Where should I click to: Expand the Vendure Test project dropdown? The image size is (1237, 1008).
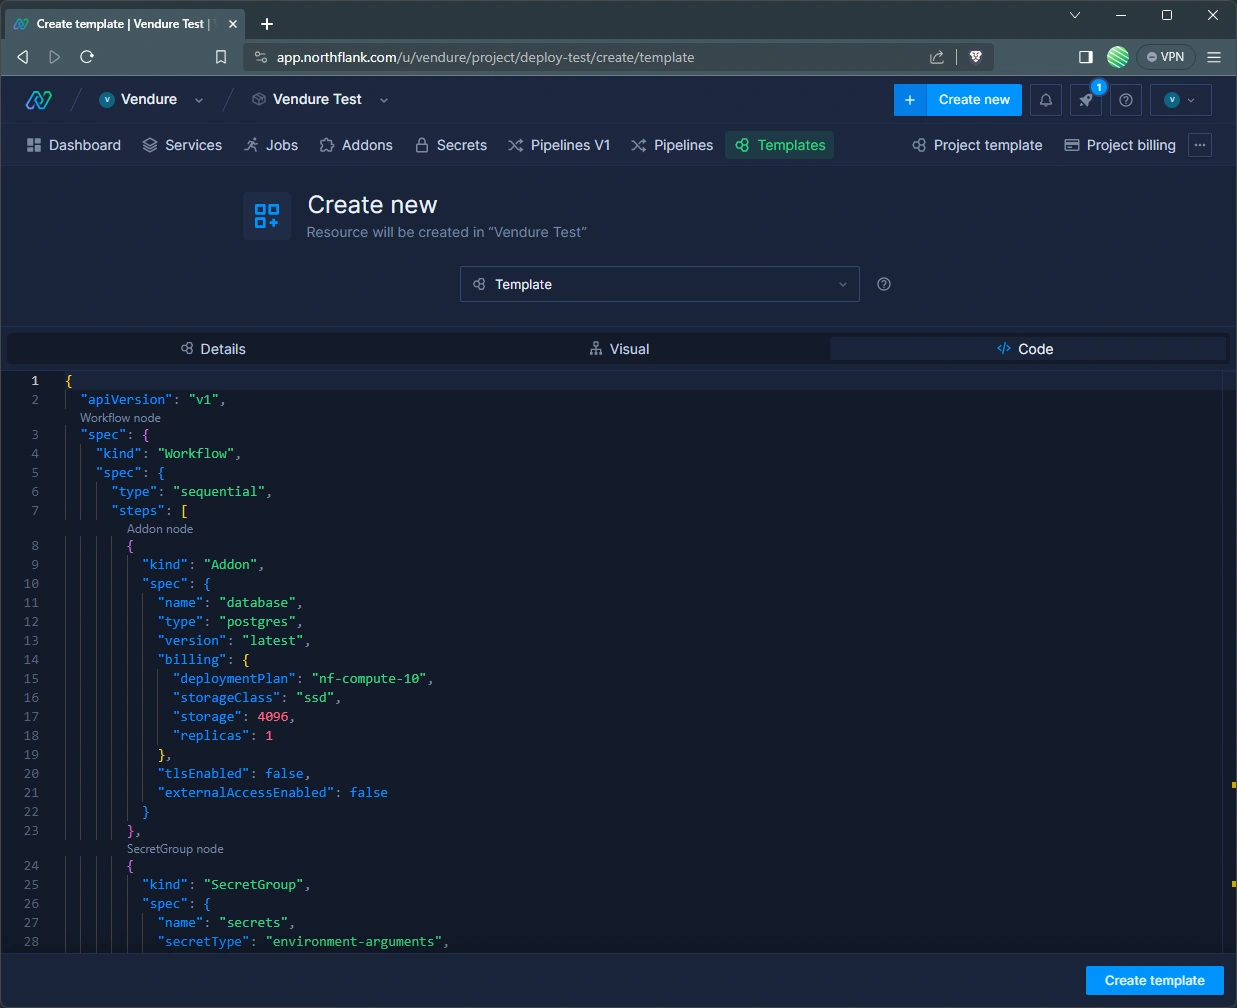tap(383, 99)
